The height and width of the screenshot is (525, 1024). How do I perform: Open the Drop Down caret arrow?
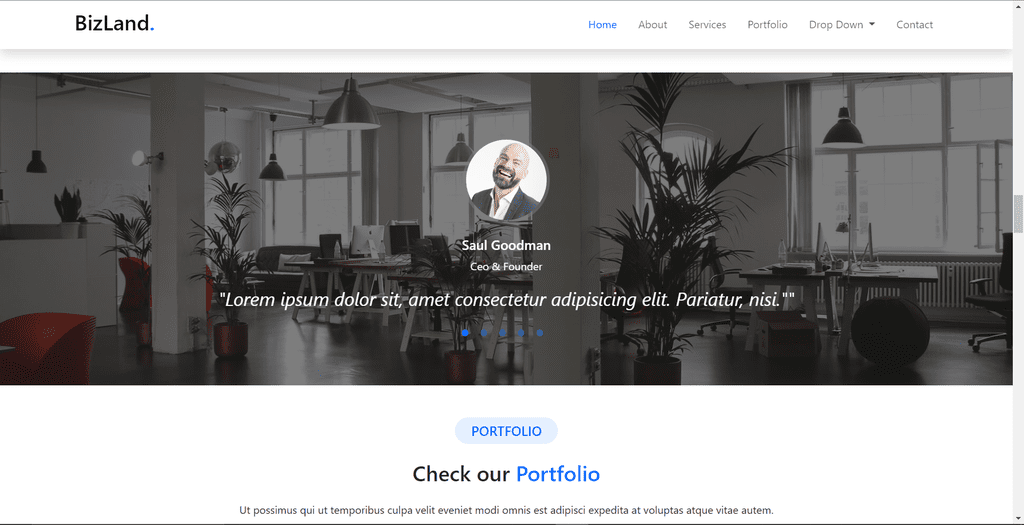[872, 25]
